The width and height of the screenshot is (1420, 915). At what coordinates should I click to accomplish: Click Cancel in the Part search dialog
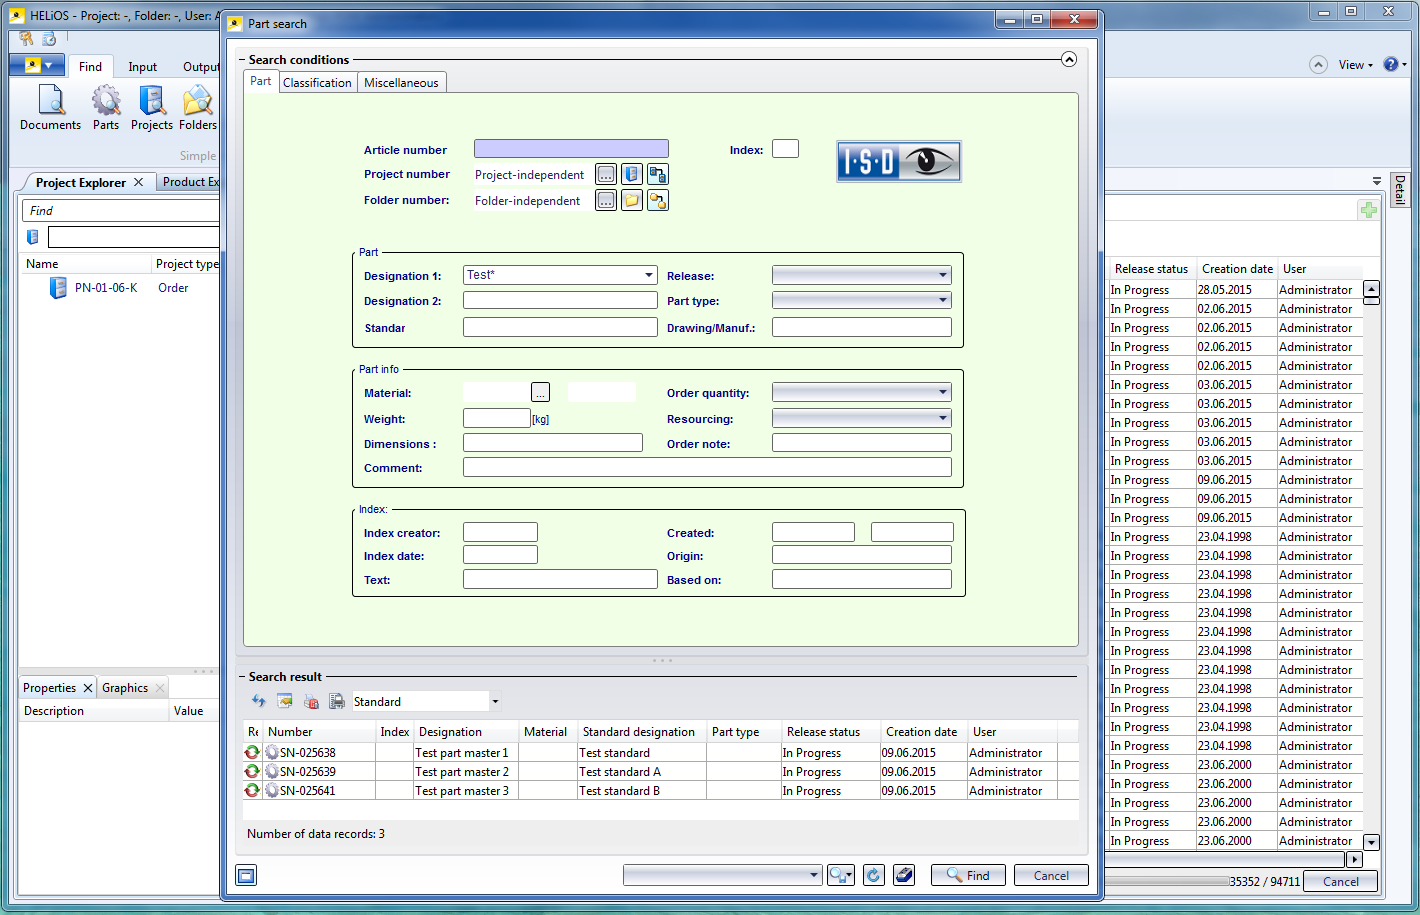pos(1050,875)
